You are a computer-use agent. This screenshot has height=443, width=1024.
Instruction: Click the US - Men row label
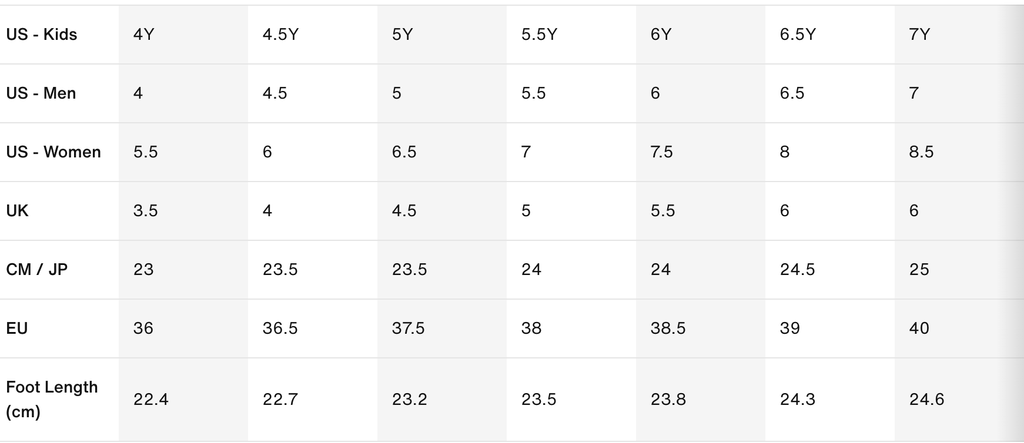click(41, 93)
